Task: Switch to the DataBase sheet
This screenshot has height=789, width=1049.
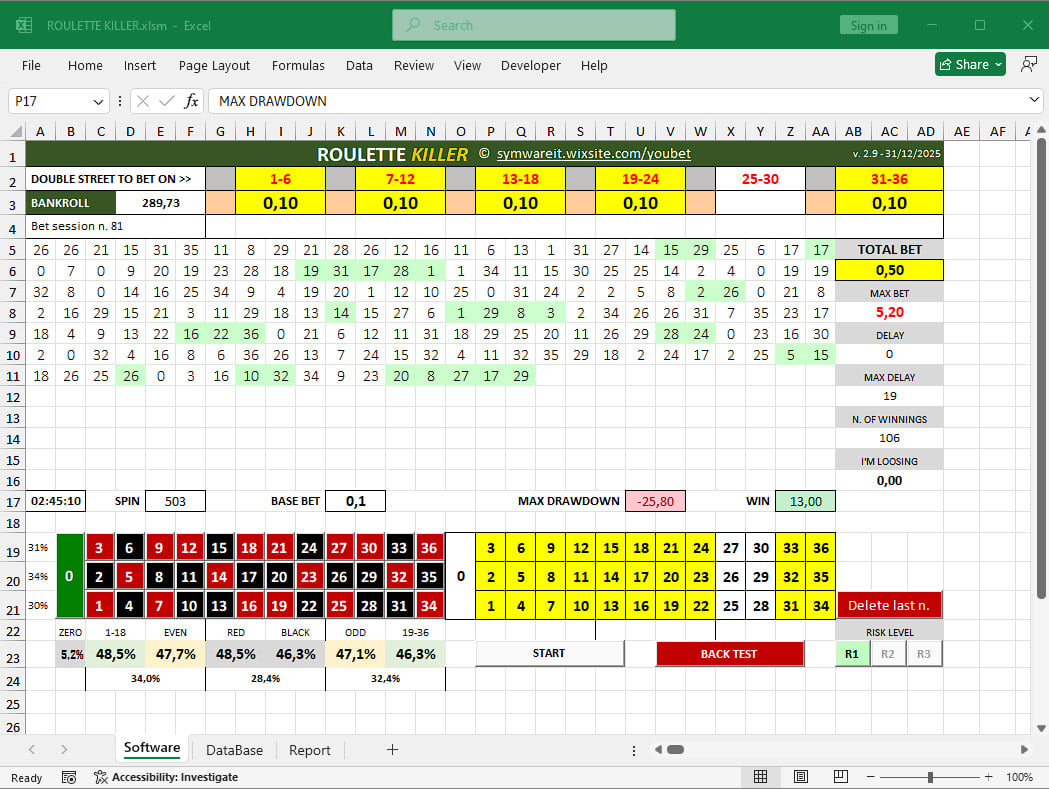Action: [234, 750]
